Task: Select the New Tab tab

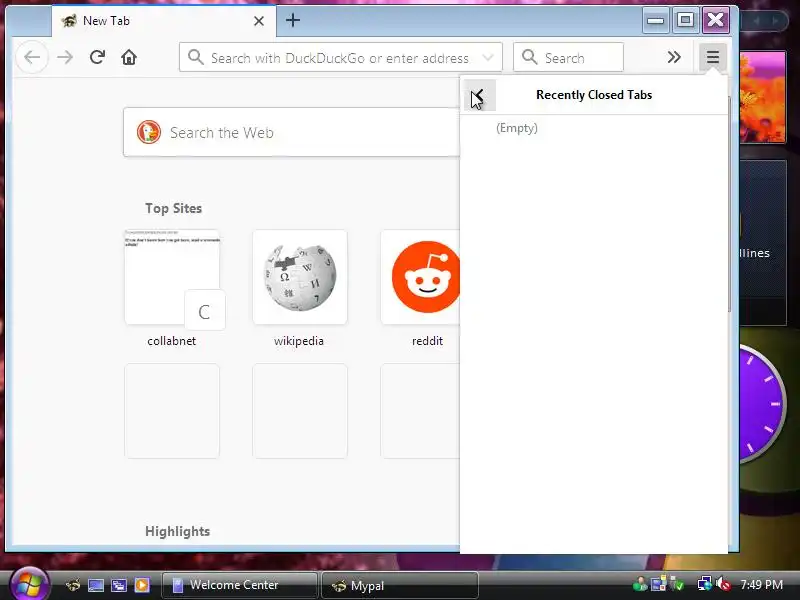Action: 164,21
